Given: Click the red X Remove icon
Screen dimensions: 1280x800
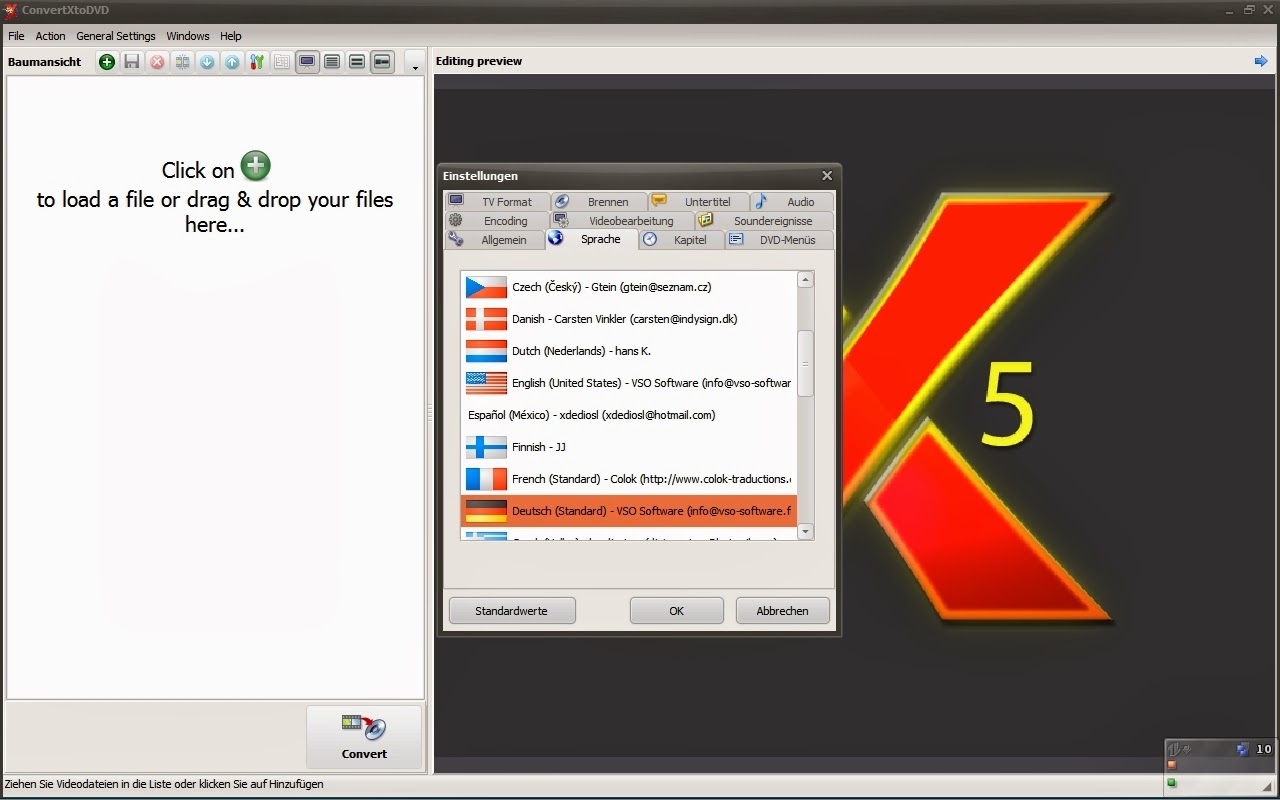Looking at the screenshot, I should [x=157, y=62].
